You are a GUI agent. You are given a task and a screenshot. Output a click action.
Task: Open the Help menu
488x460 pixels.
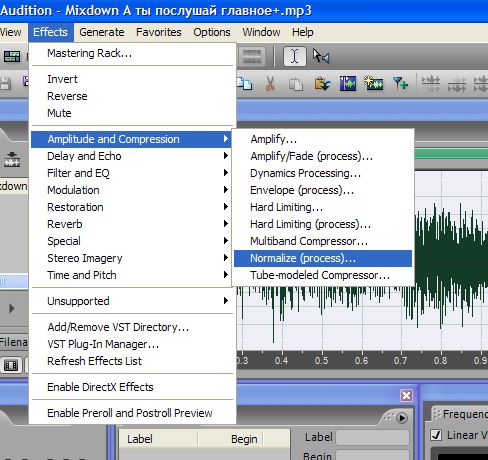(303, 32)
